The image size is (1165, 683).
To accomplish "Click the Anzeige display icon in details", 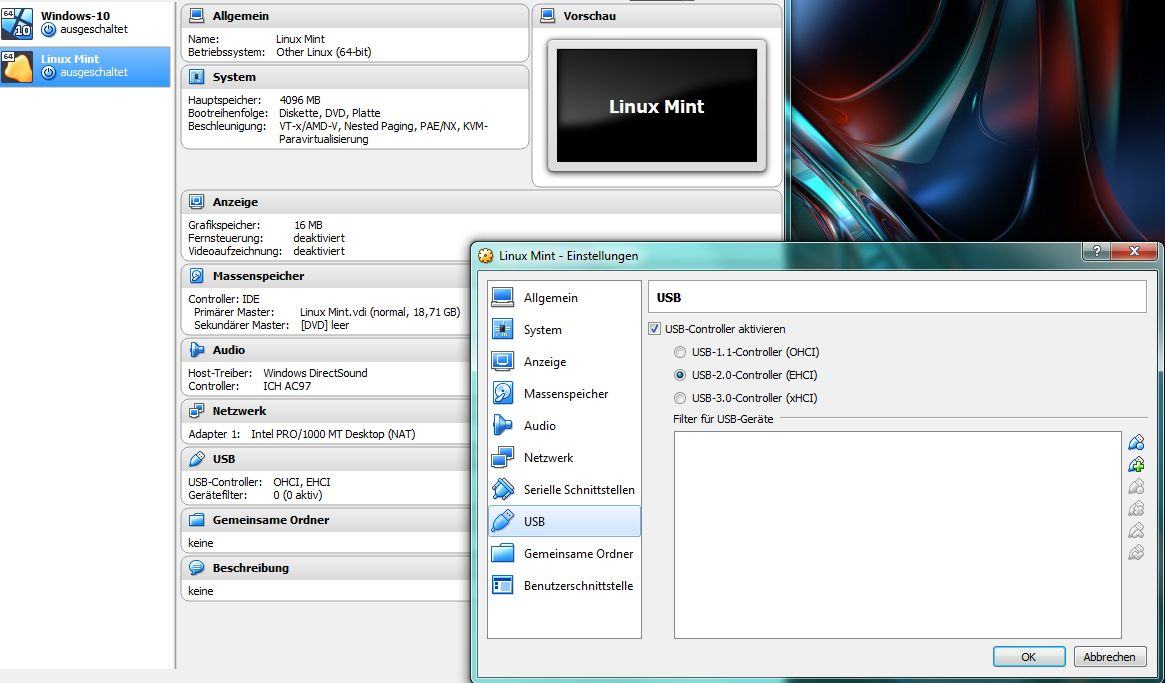I will tap(196, 201).
